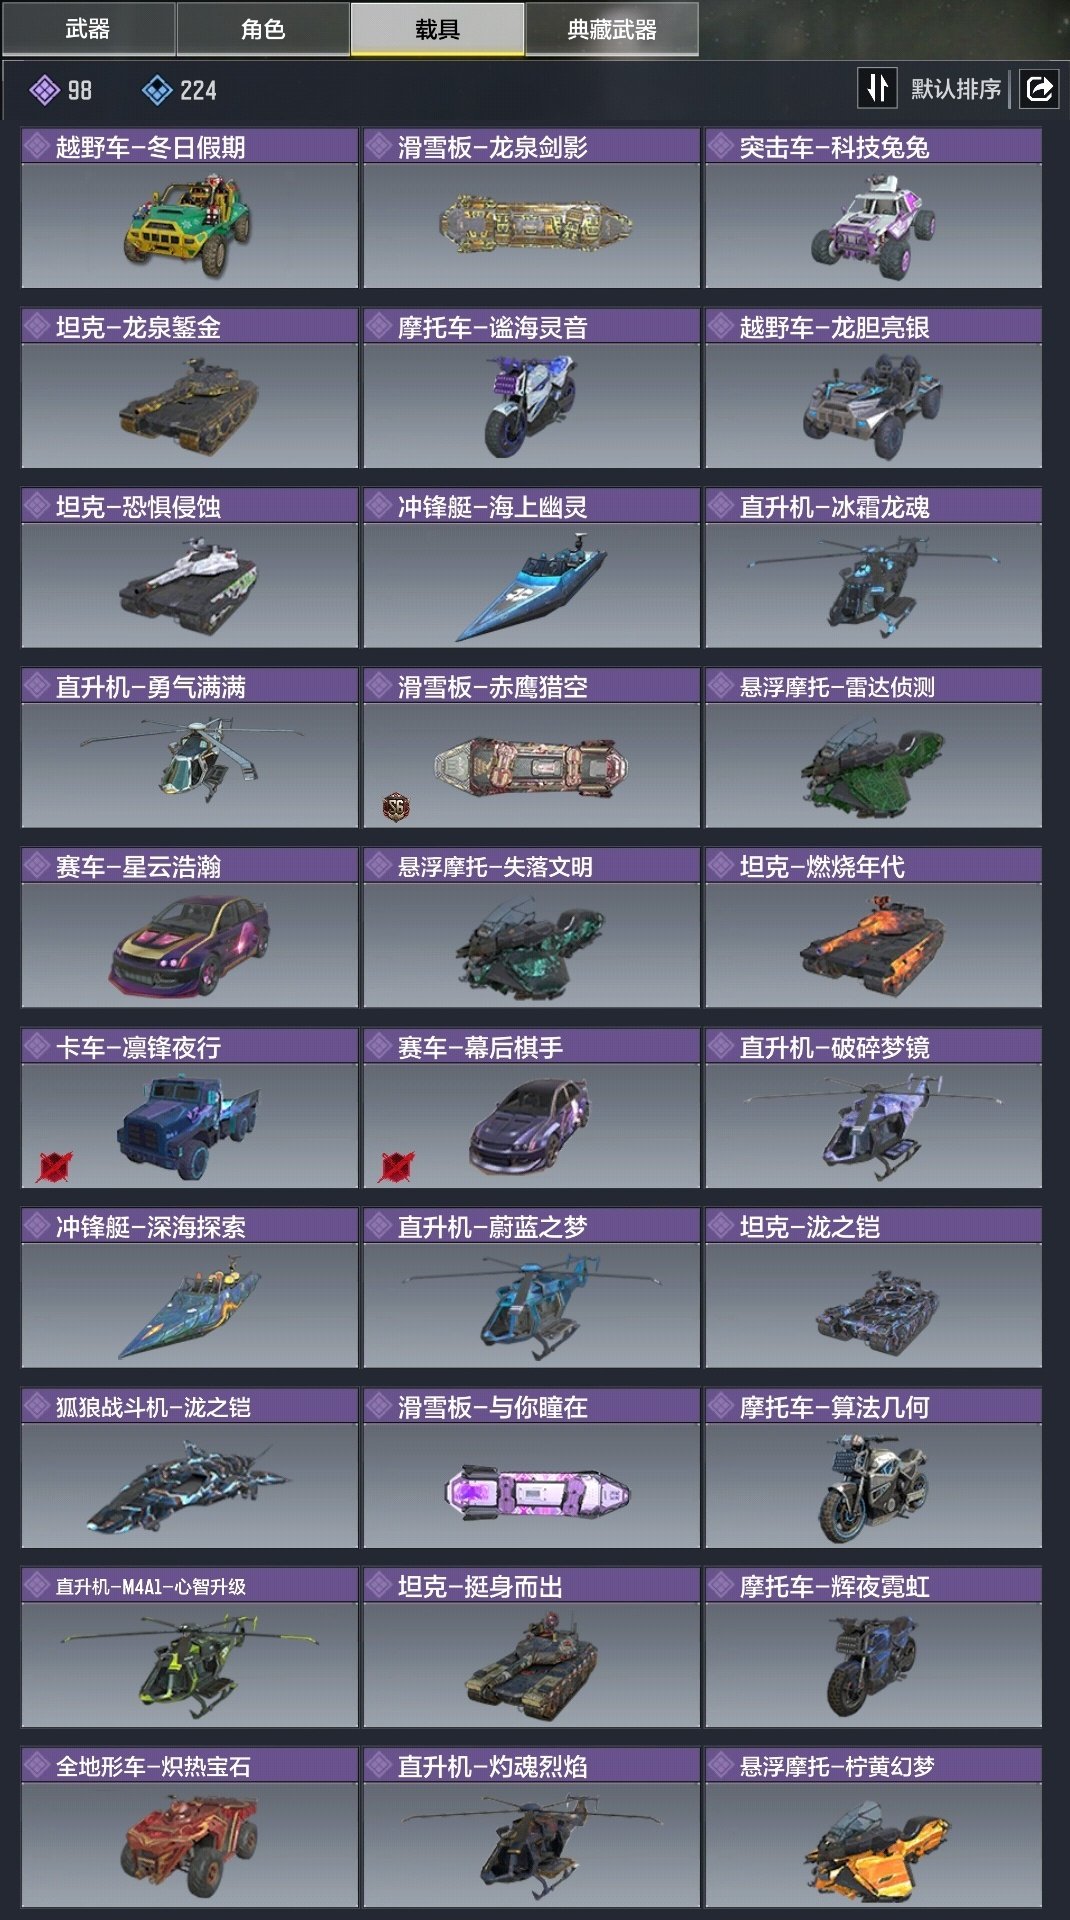This screenshot has height=1920, width=1070.
Task: Select the 直升机-冰霜龙魂 helicopter skin
Action: click(x=874, y=568)
